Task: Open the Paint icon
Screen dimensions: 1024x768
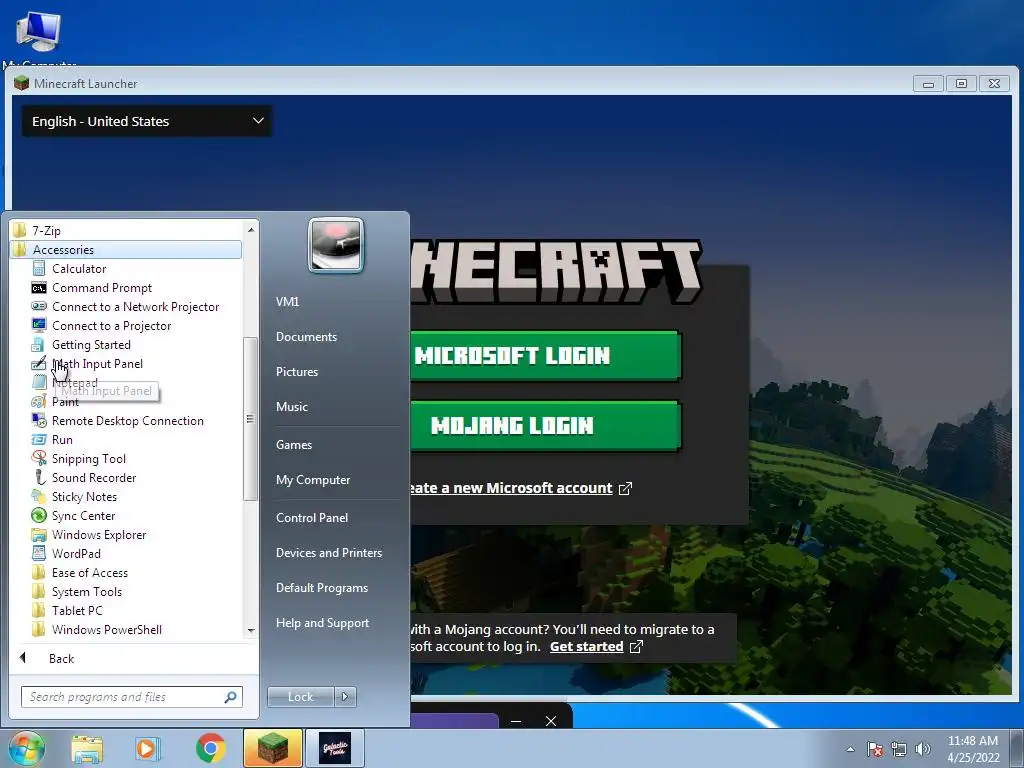Action: click(39, 402)
